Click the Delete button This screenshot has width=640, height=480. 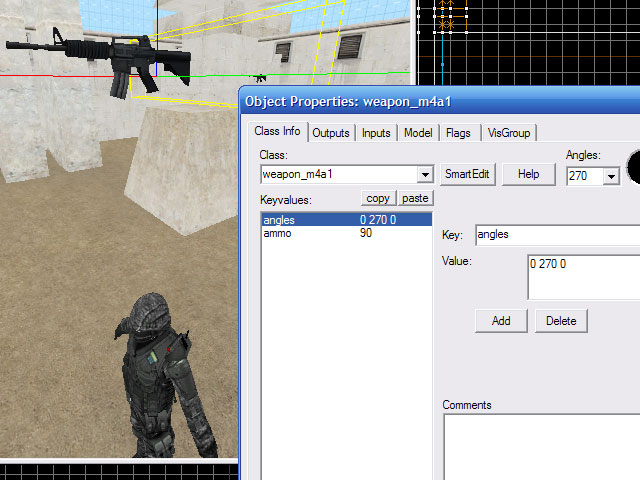tap(561, 321)
